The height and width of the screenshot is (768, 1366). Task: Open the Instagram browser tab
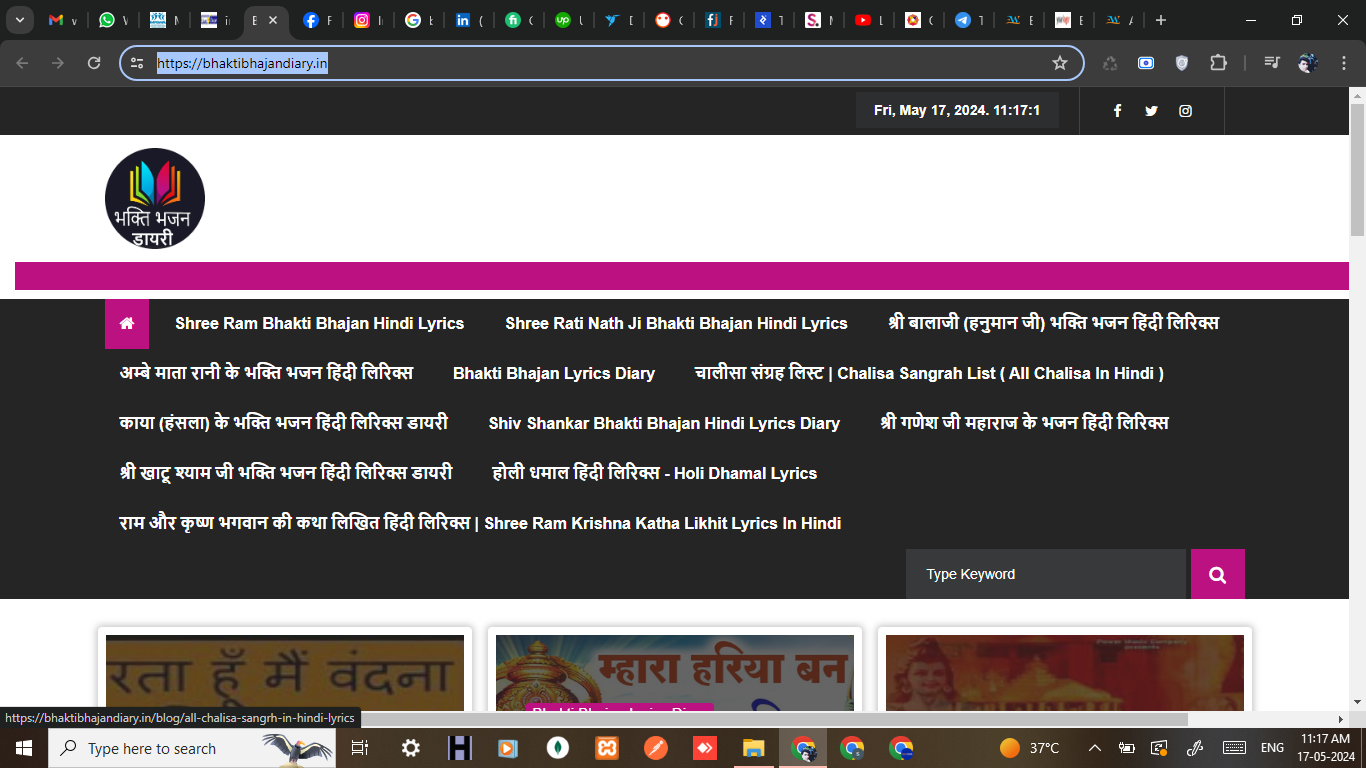click(362, 20)
